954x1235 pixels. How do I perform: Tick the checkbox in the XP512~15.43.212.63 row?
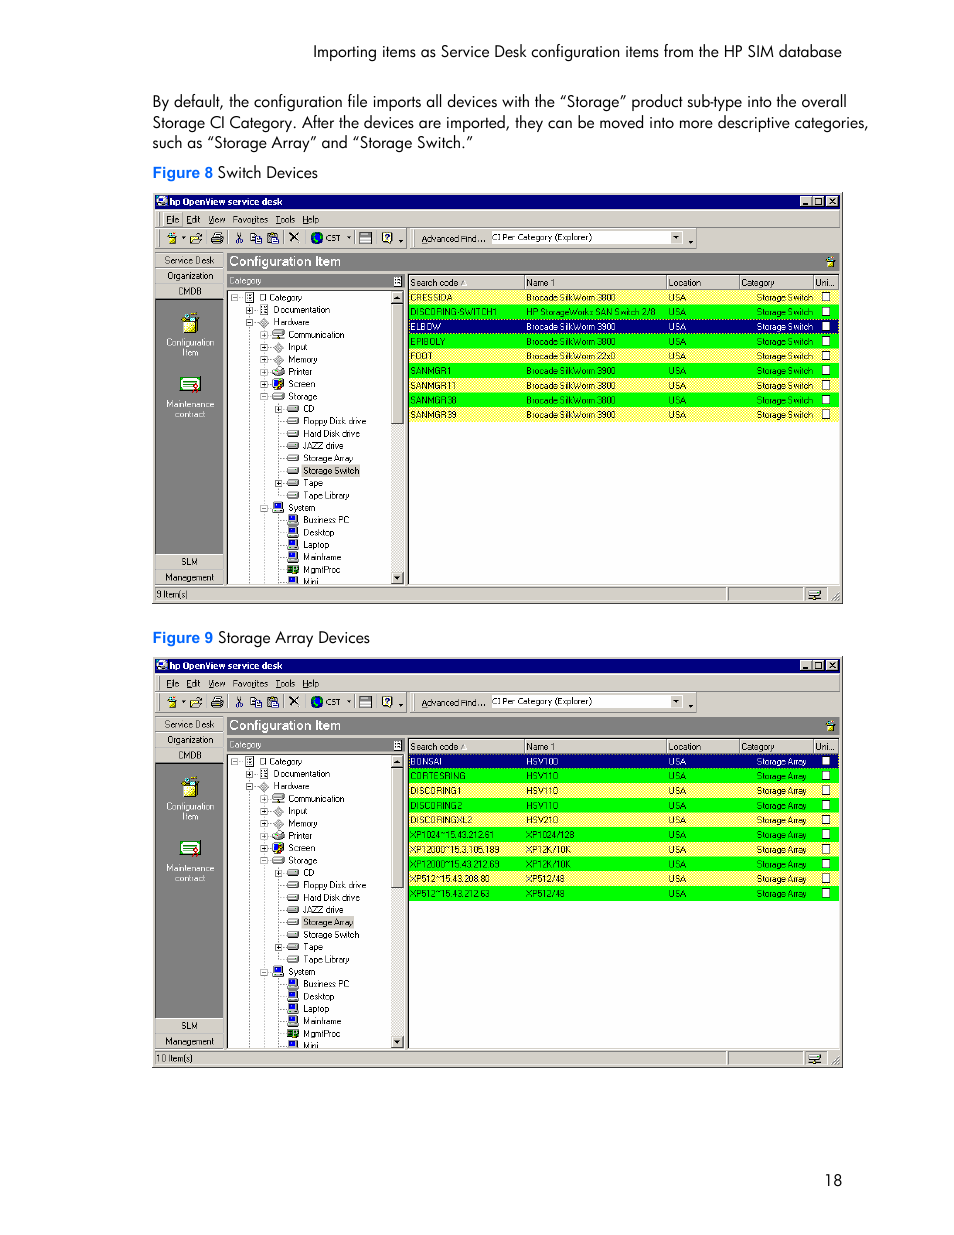(826, 893)
